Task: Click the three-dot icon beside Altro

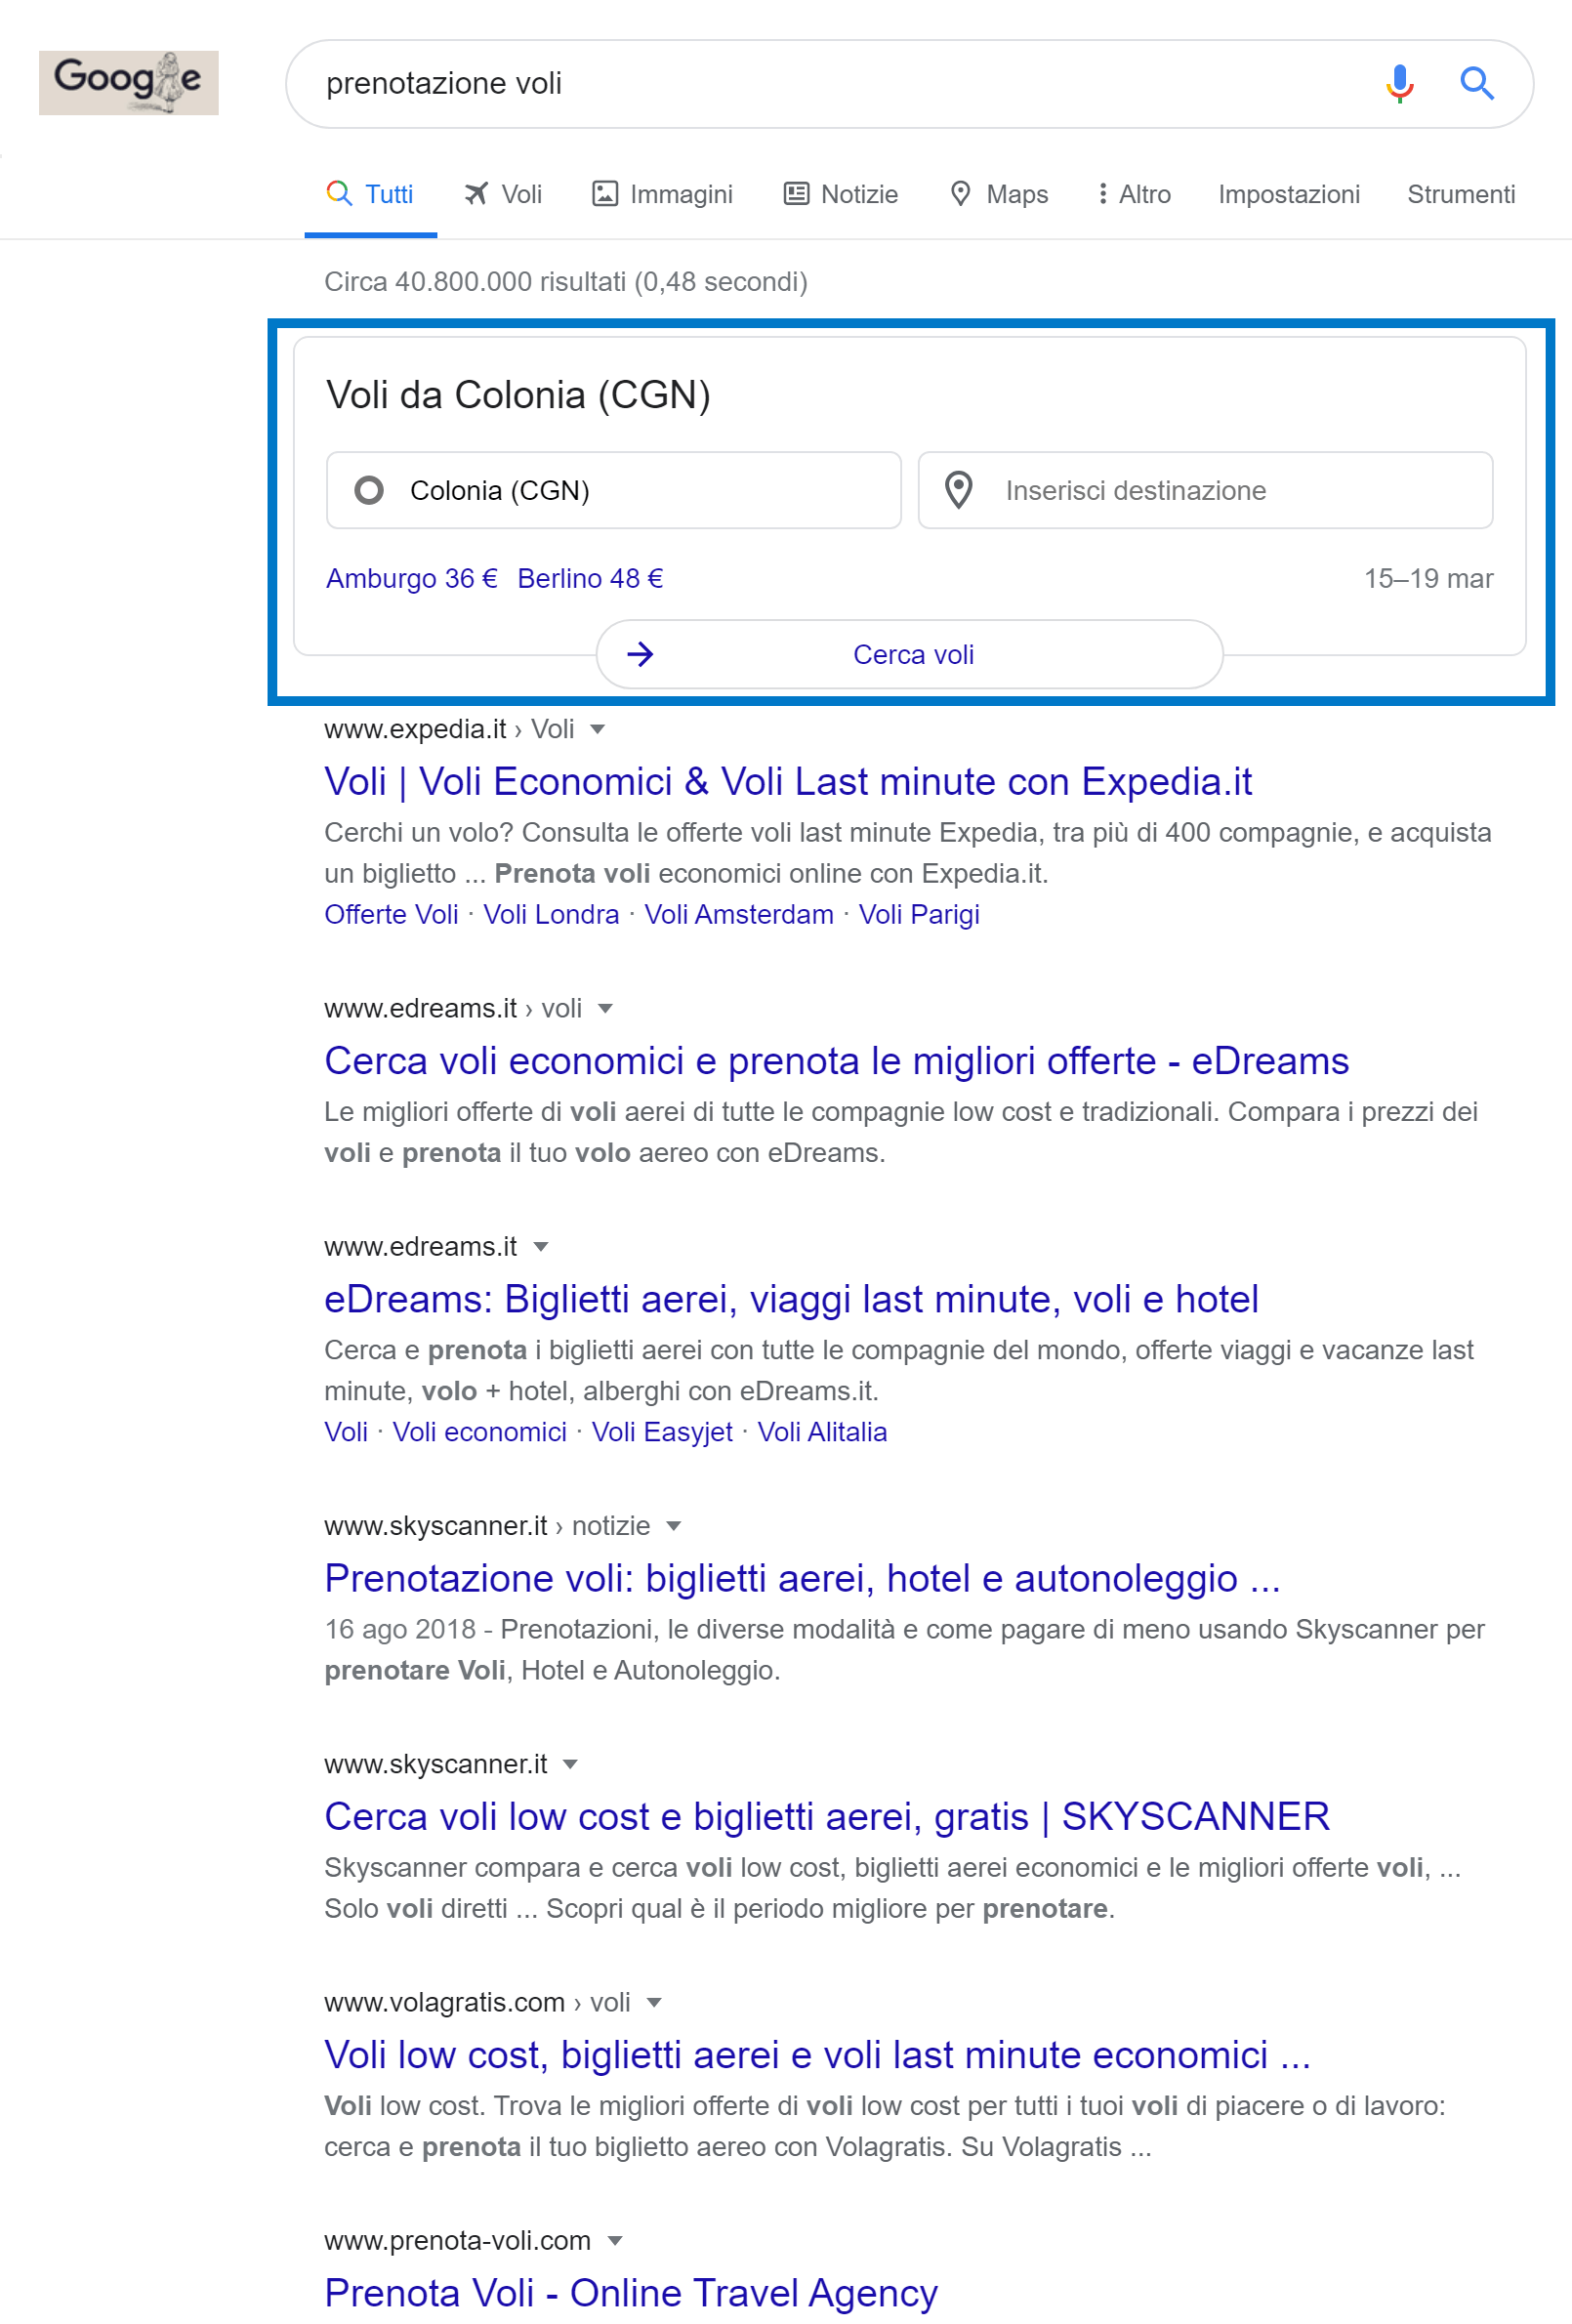Action: click(1102, 193)
